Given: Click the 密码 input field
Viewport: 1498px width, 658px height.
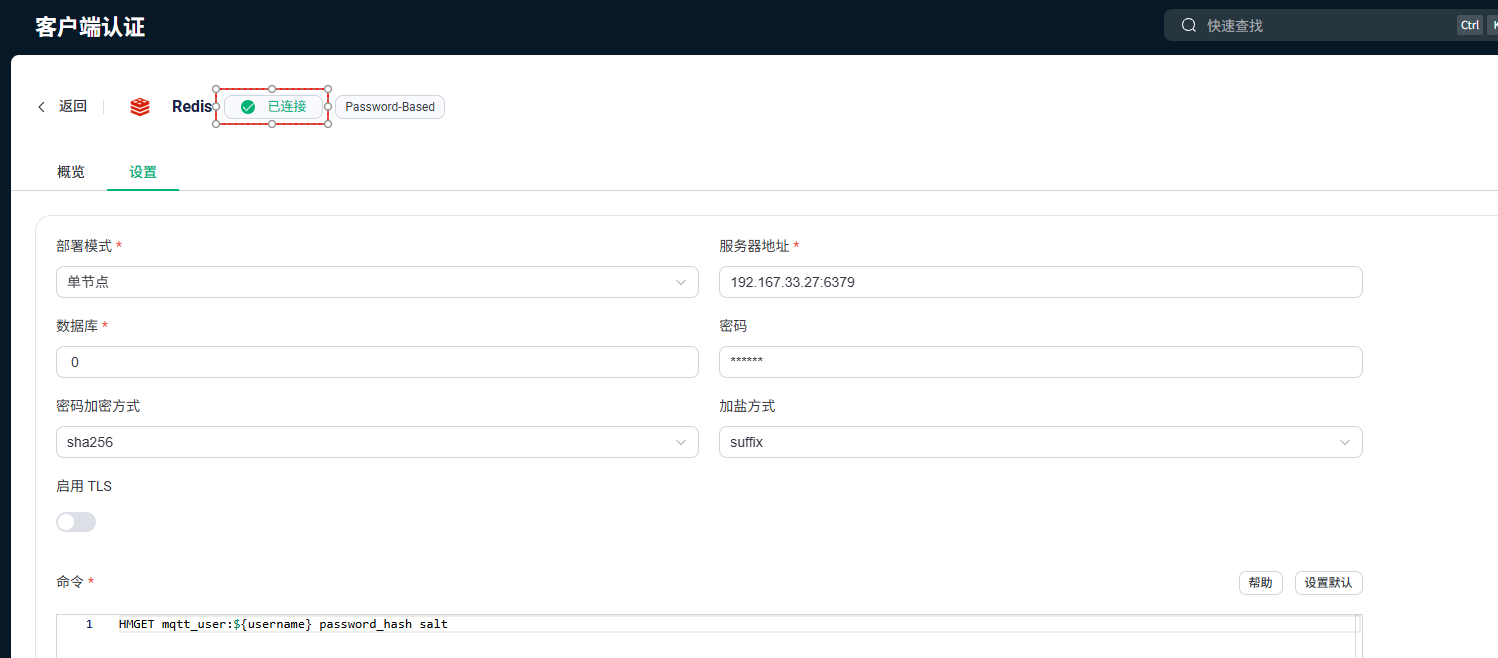Looking at the screenshot, I should click(x=1040, y=362).
